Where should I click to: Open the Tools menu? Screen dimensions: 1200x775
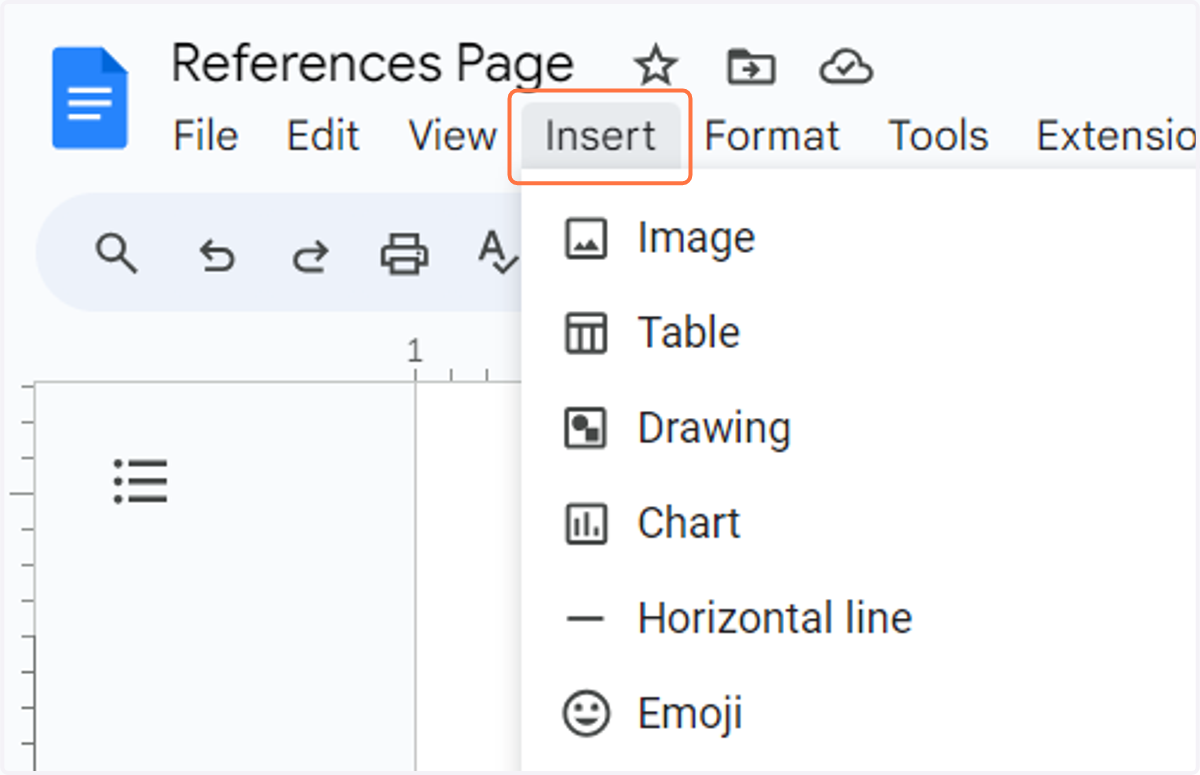[x=938, y=136]
